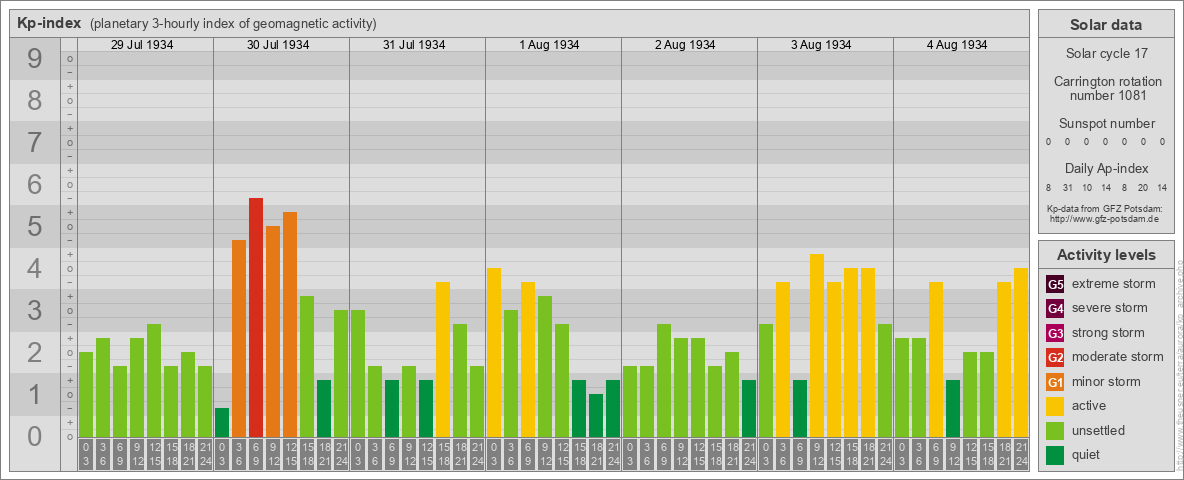1184x480 pixels.
Task: Click the 'Activity levels' panel header
Action: click(x=1105, y=255)
